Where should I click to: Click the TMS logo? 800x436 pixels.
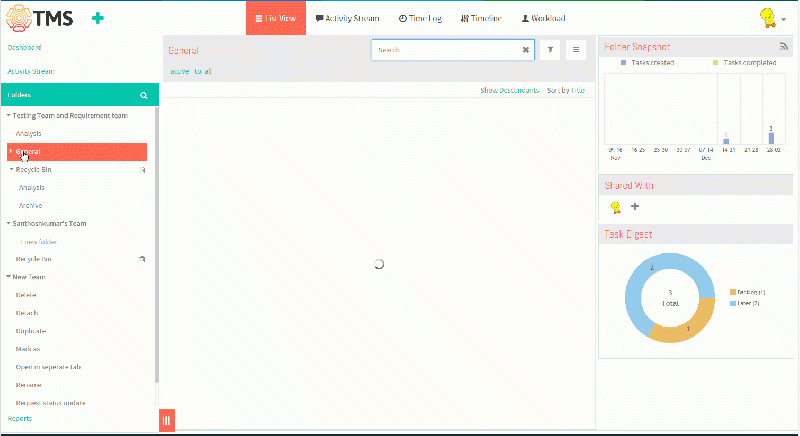40,18
